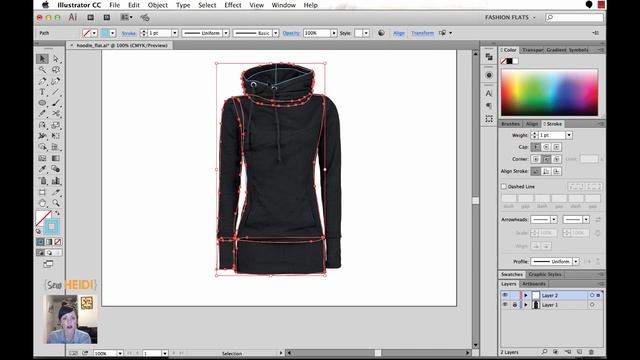Image resolution: width=640 pixels, height=360 pixels.
Task: Open the Effect menu
Action: click(x=233, y=5)
